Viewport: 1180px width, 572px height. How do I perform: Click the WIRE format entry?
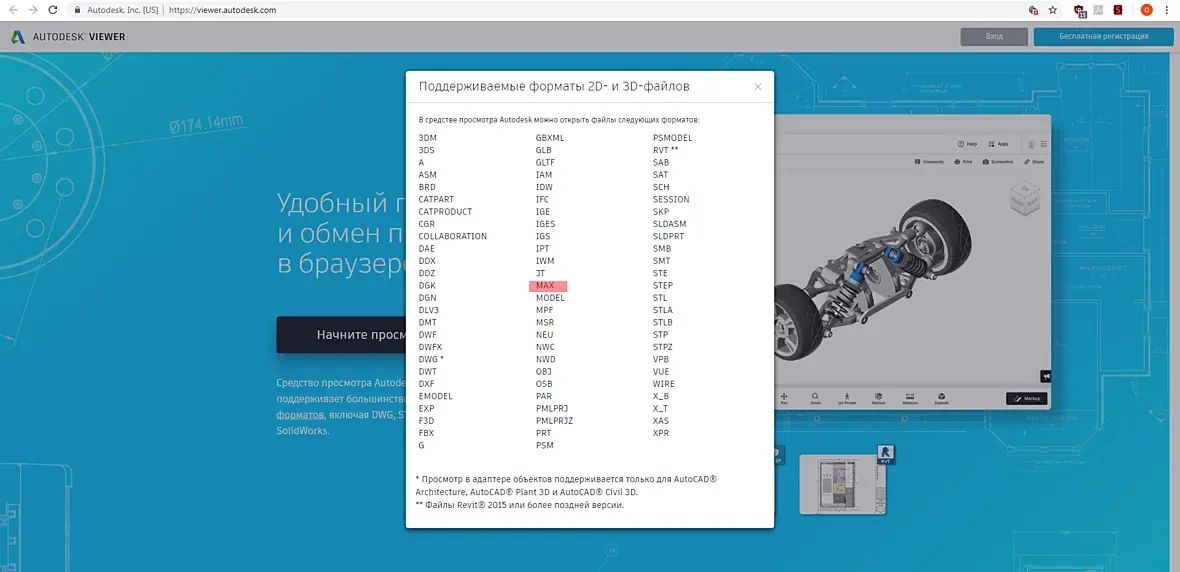[664, 384]
